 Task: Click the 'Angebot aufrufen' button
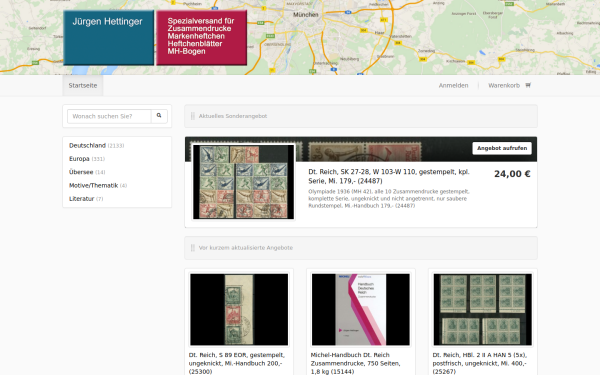[502, 148]
